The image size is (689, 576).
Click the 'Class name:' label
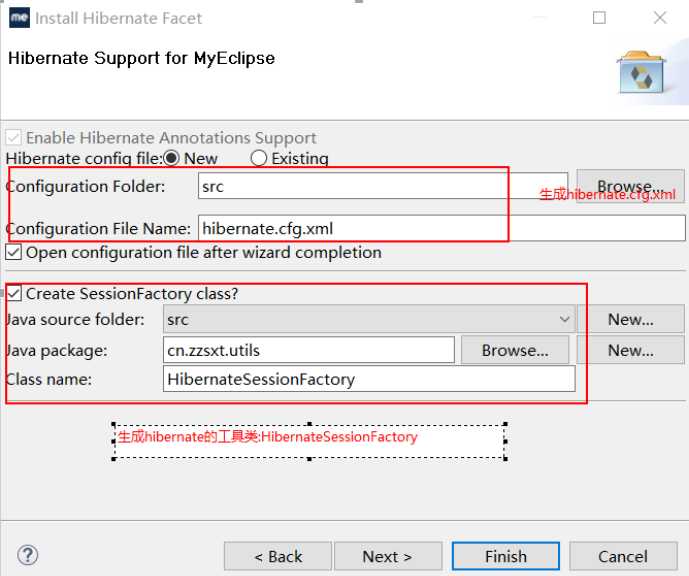[49, 379]
